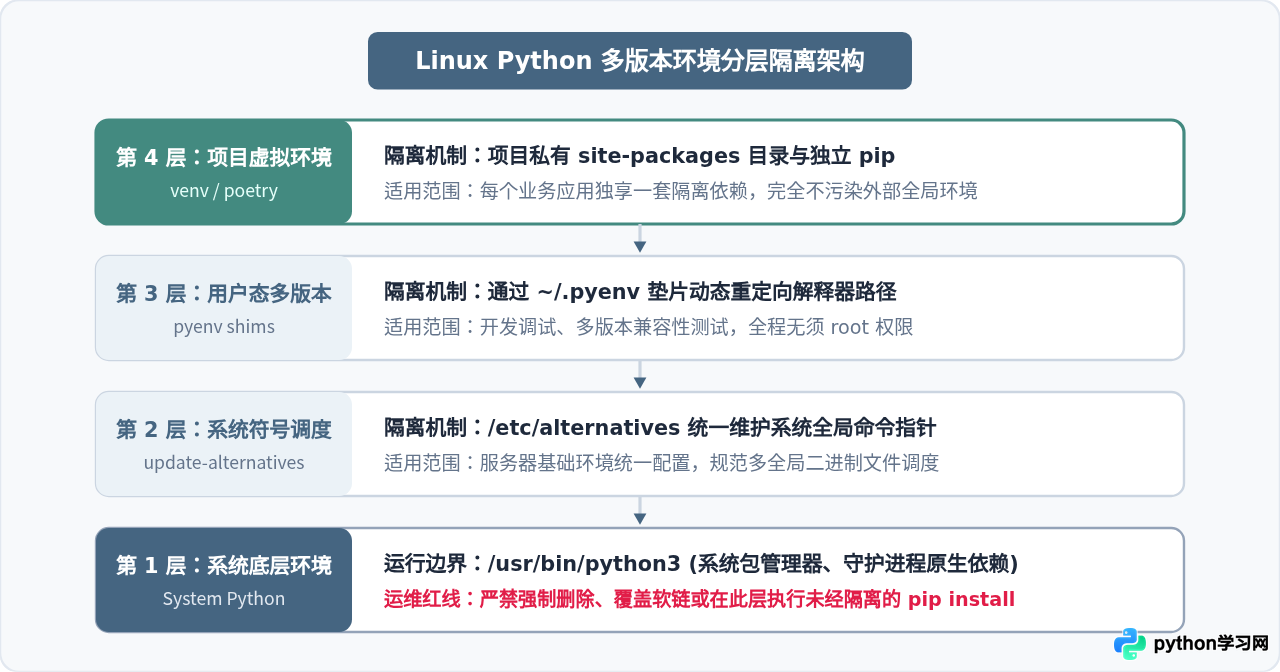Select the '第 4 层：项目虚拟环境' heading

(x=224, y=157)
